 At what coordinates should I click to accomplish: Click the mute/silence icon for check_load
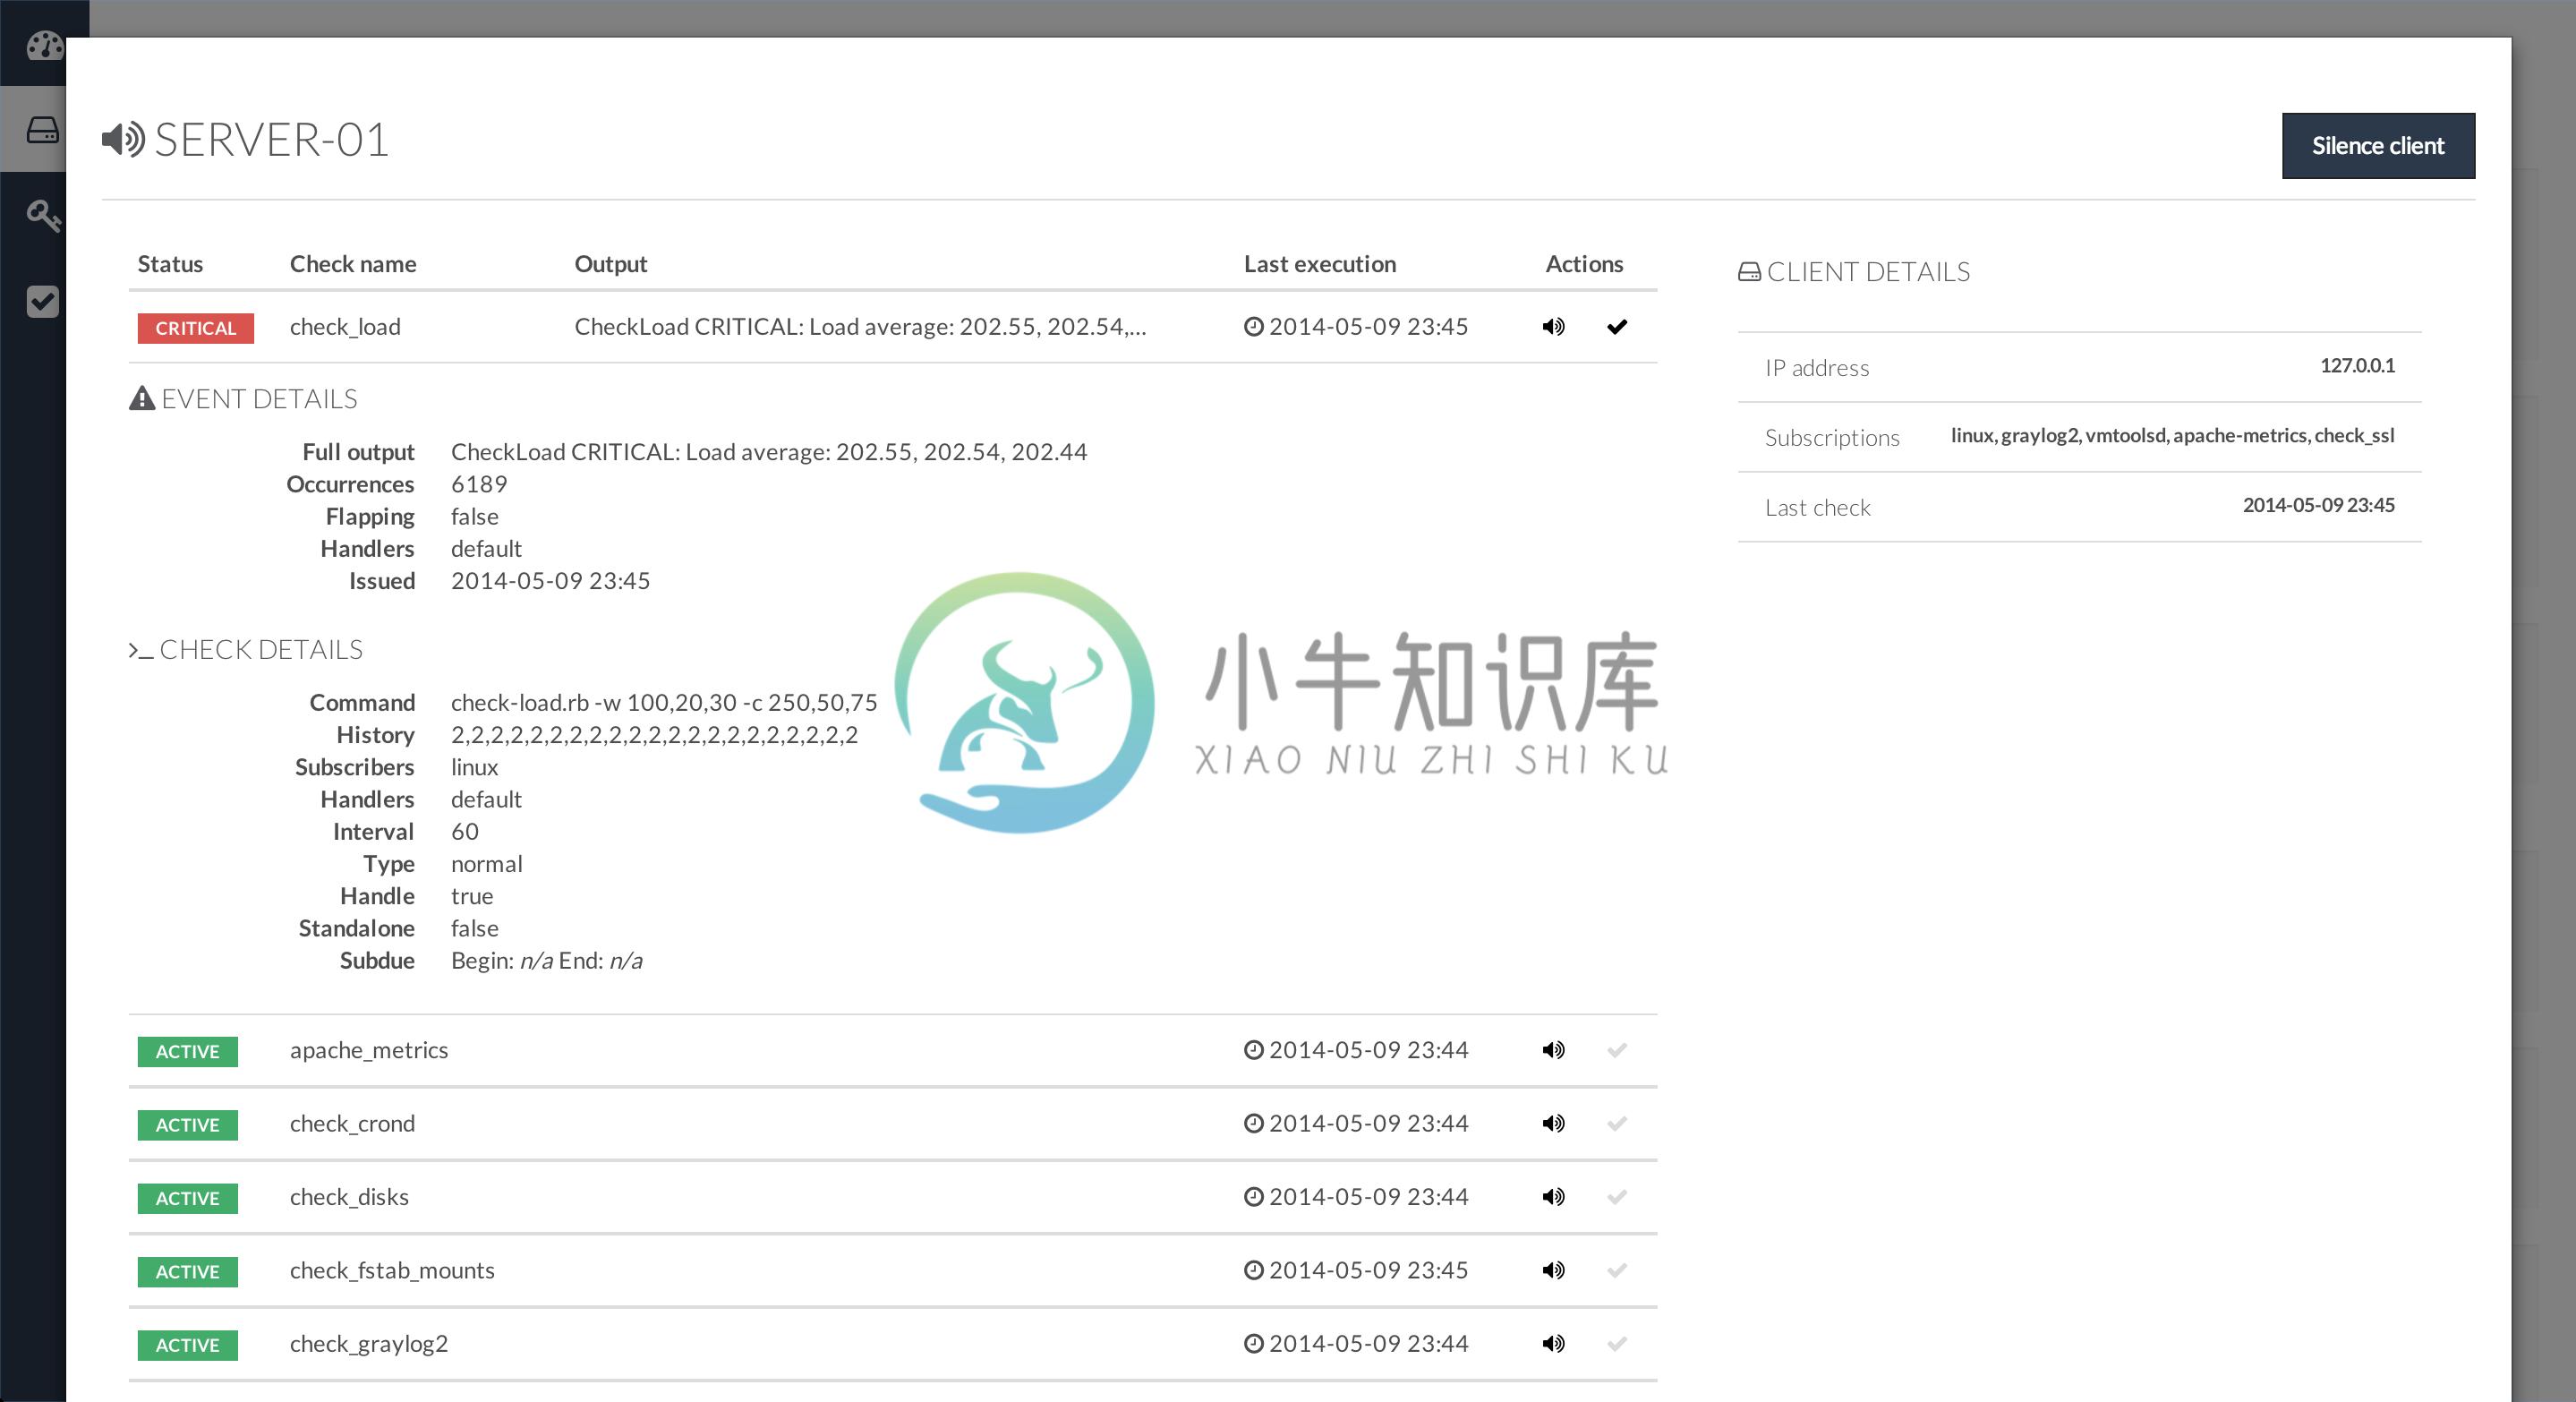[x=1551, y=326]
